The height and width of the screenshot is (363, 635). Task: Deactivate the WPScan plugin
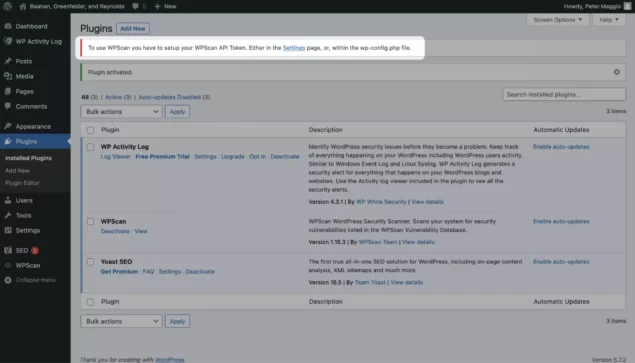click(x=115, y=231)
